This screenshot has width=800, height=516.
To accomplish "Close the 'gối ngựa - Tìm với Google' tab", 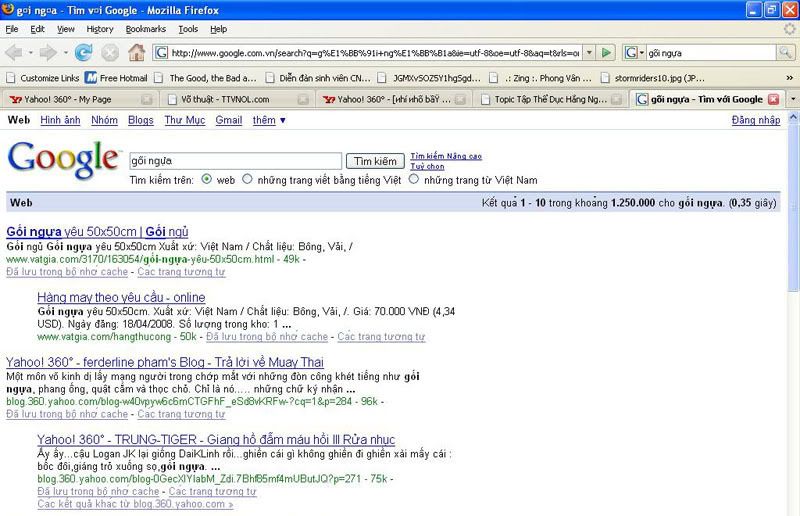I will coord(773,100).
